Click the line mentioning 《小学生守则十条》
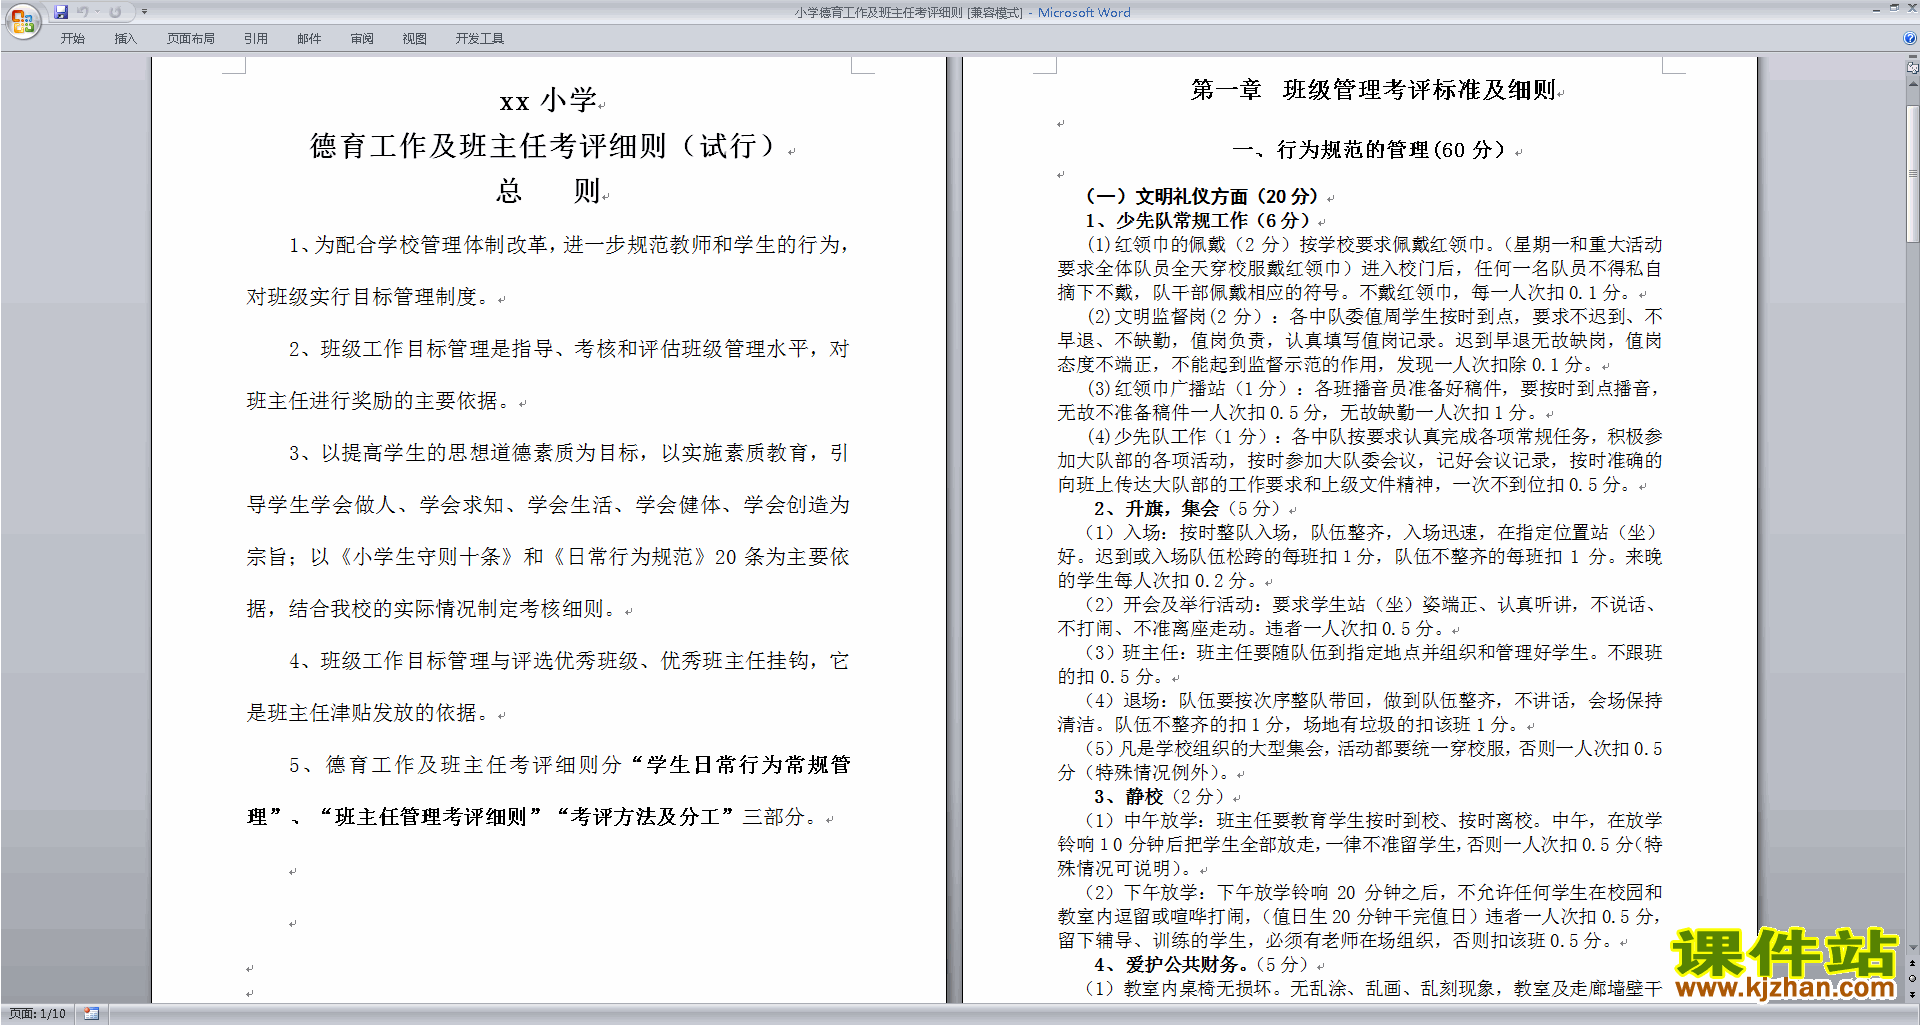This screenshot has height=1025, width=1920. [x=548, y=557]
